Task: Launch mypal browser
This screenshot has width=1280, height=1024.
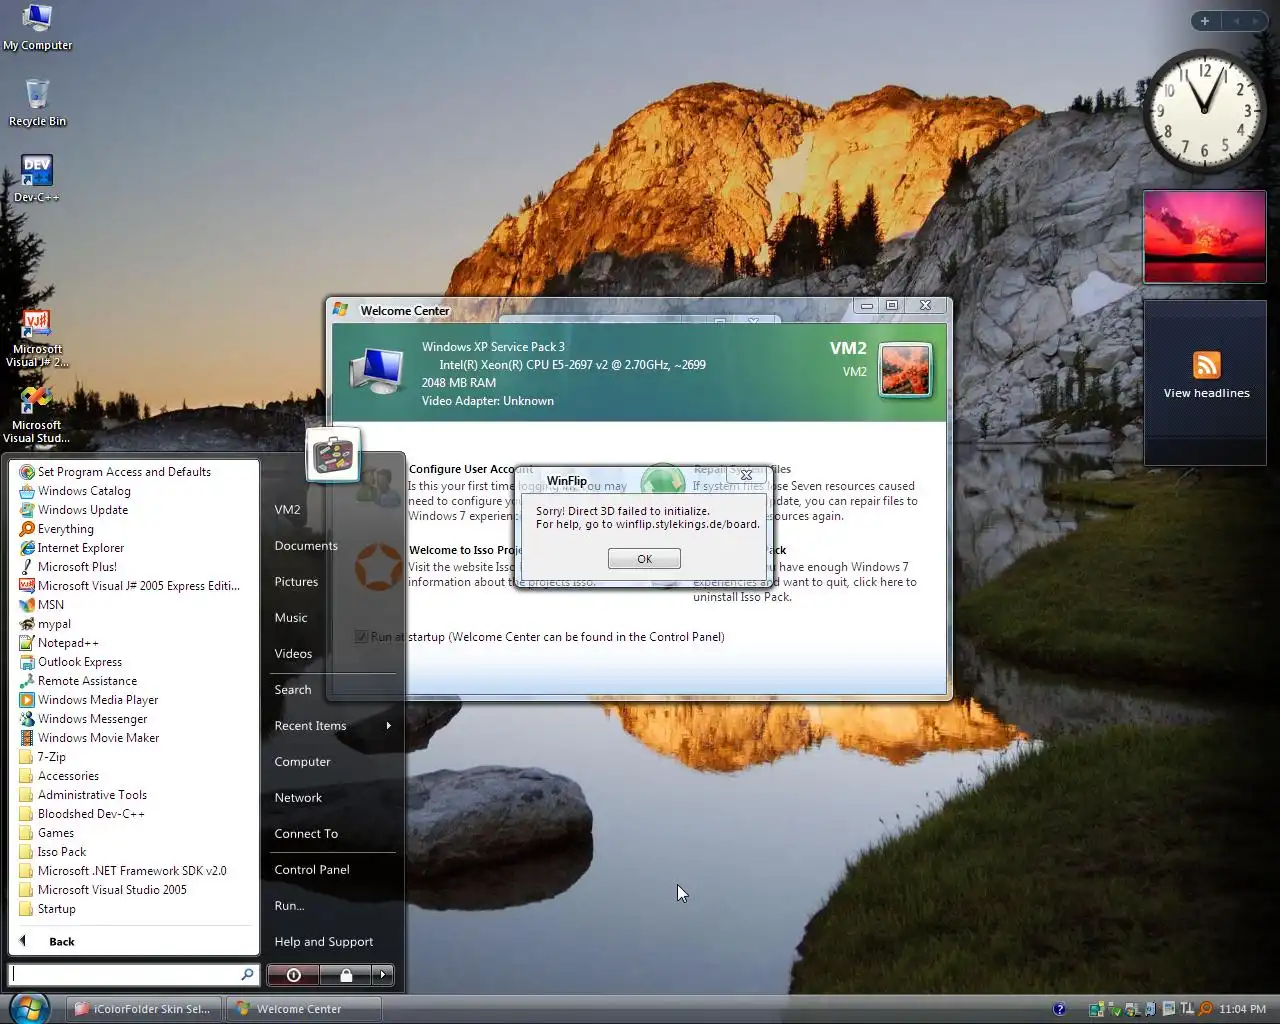Action: coord(54,624)
